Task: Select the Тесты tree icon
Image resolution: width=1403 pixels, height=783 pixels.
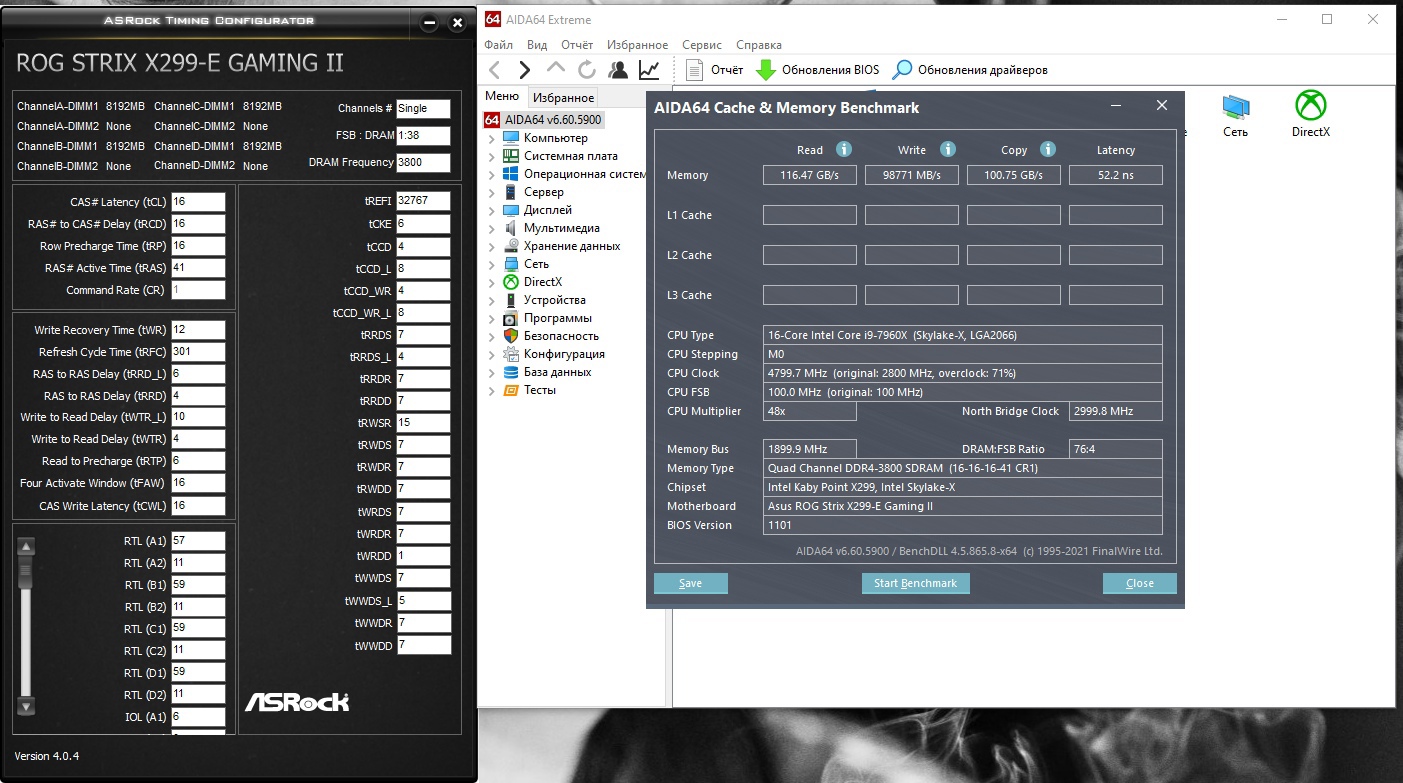Action: 511,390
